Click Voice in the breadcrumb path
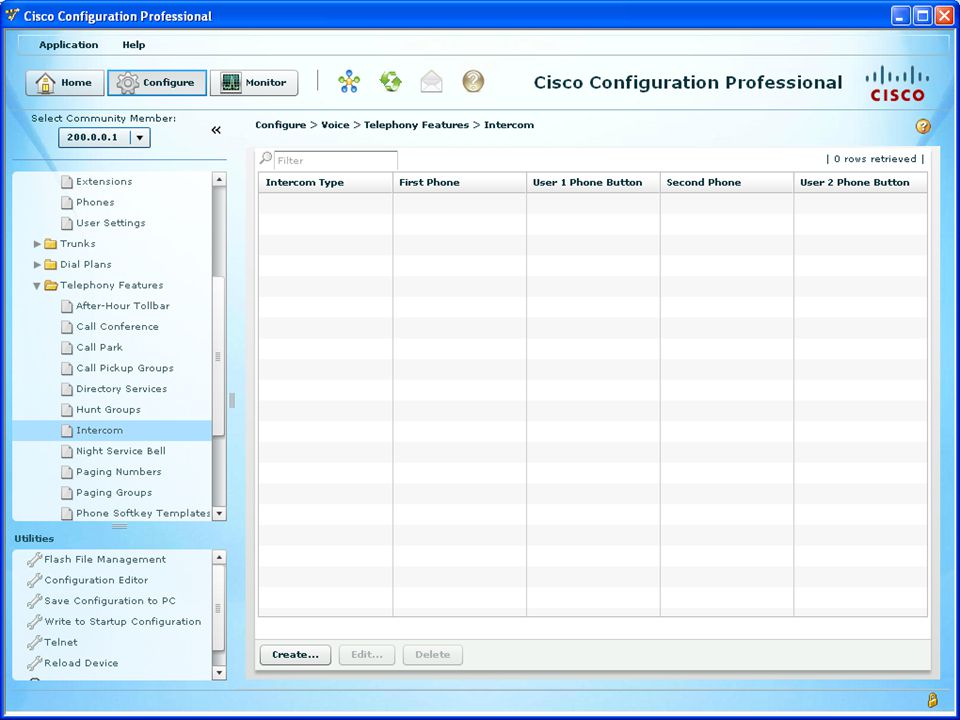The height and width of the screenshot is (720, 960). click(x=335, y=125)
